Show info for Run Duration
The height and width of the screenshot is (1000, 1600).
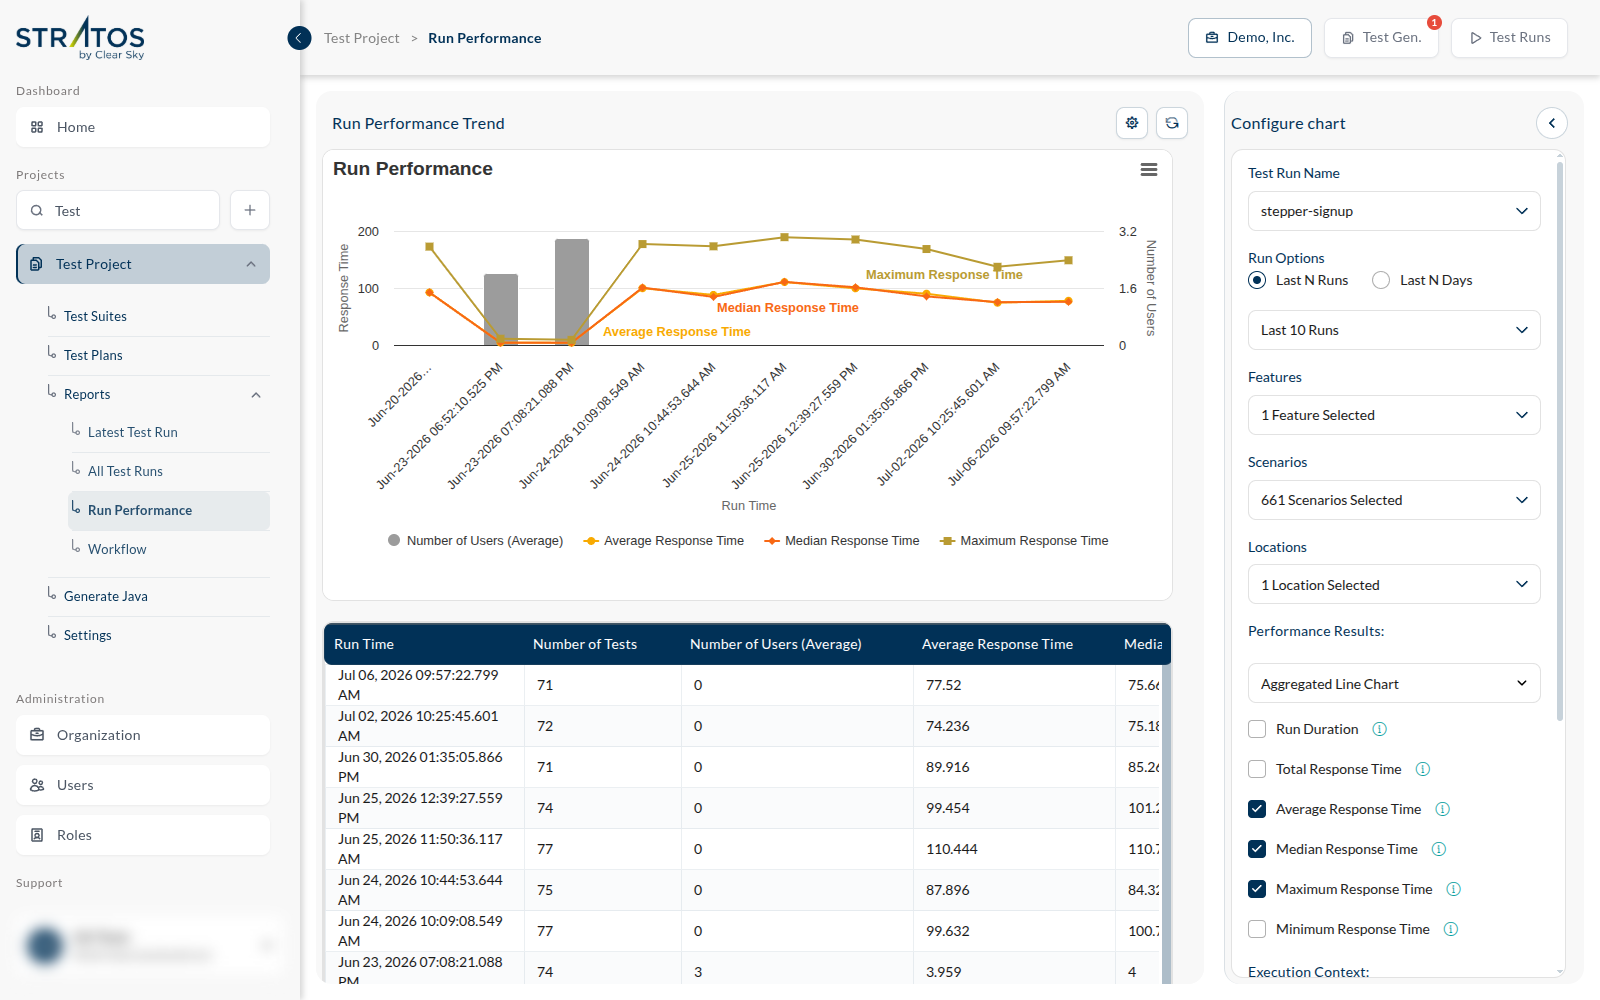point(1380,729)
